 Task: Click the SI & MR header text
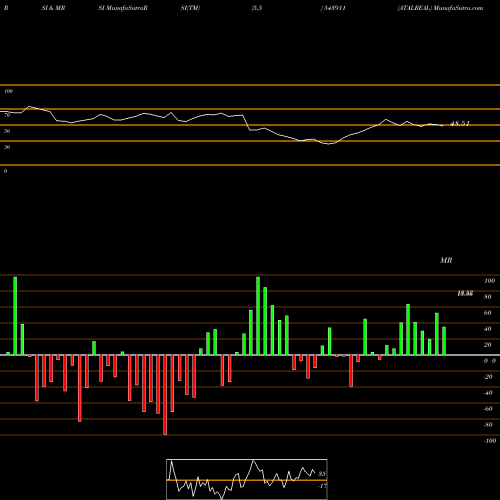pyautogui.click(x=53, y=8)
